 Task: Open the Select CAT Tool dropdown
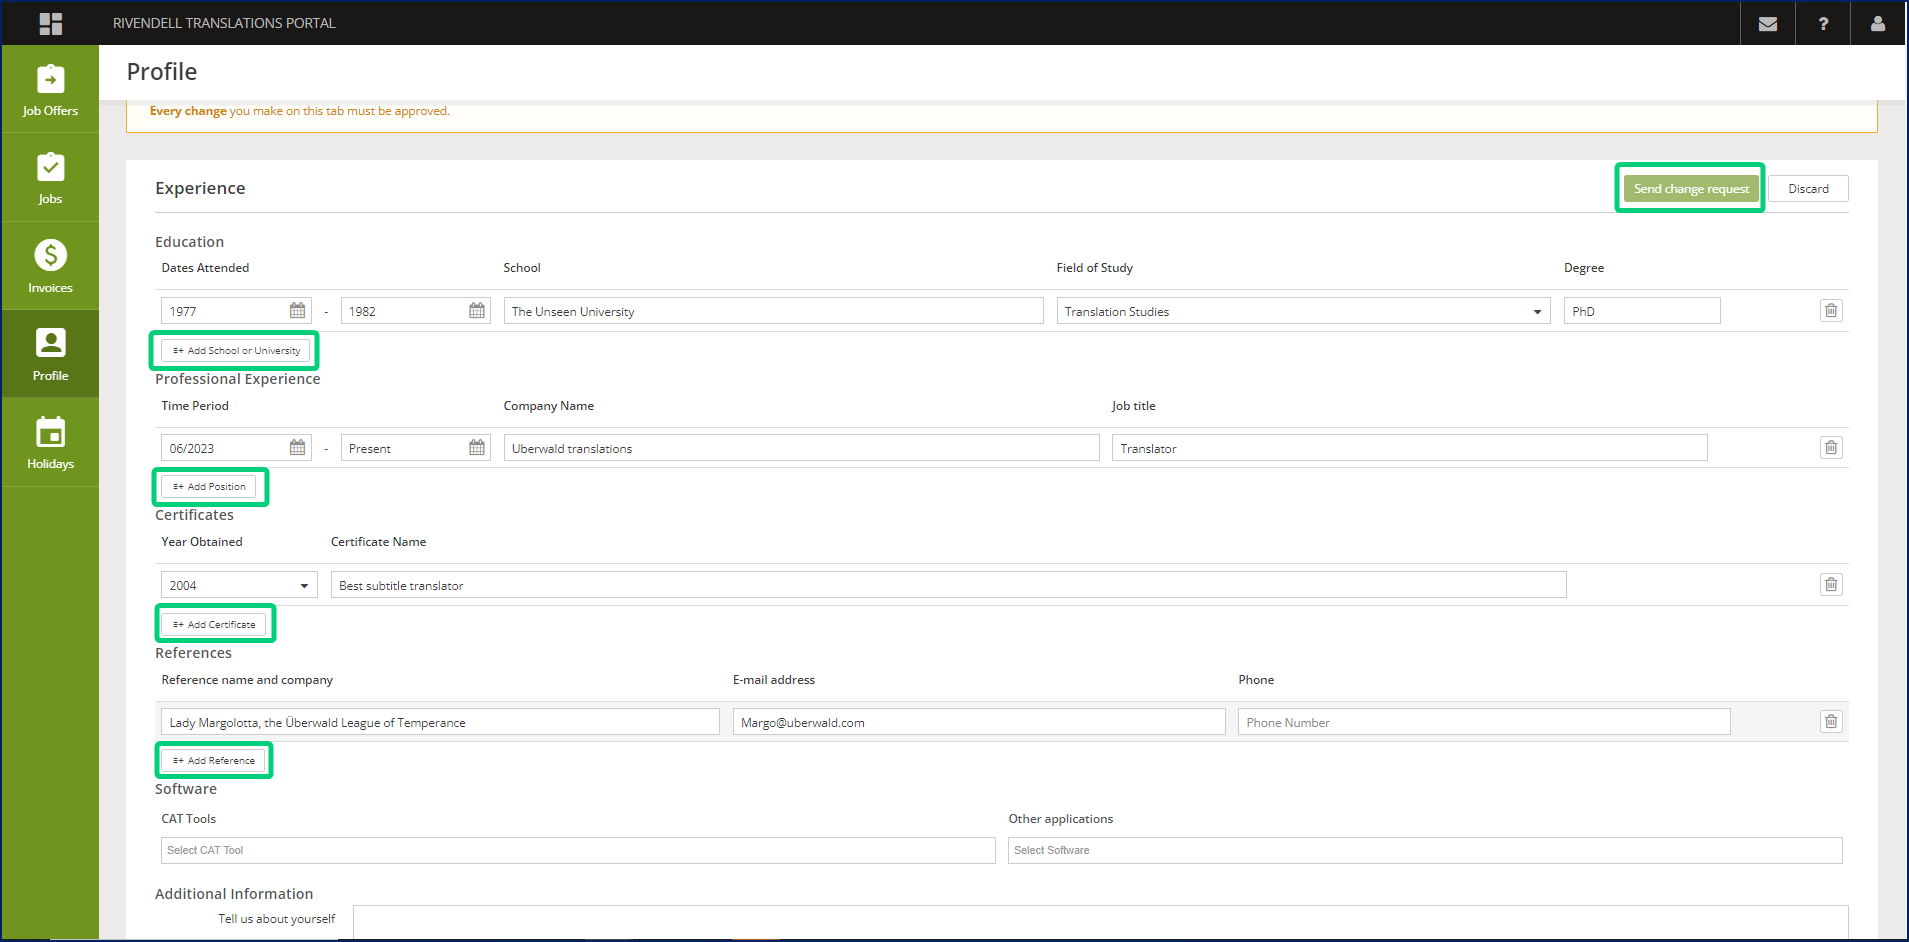578,850
